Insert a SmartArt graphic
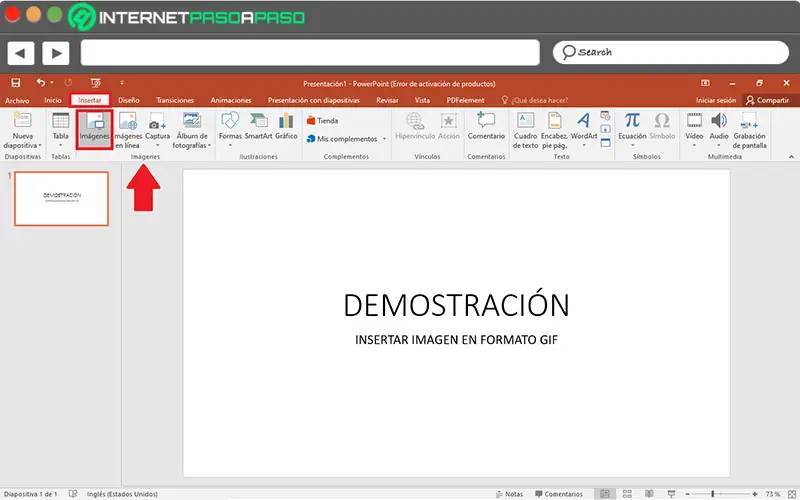 tap(258, 127)
